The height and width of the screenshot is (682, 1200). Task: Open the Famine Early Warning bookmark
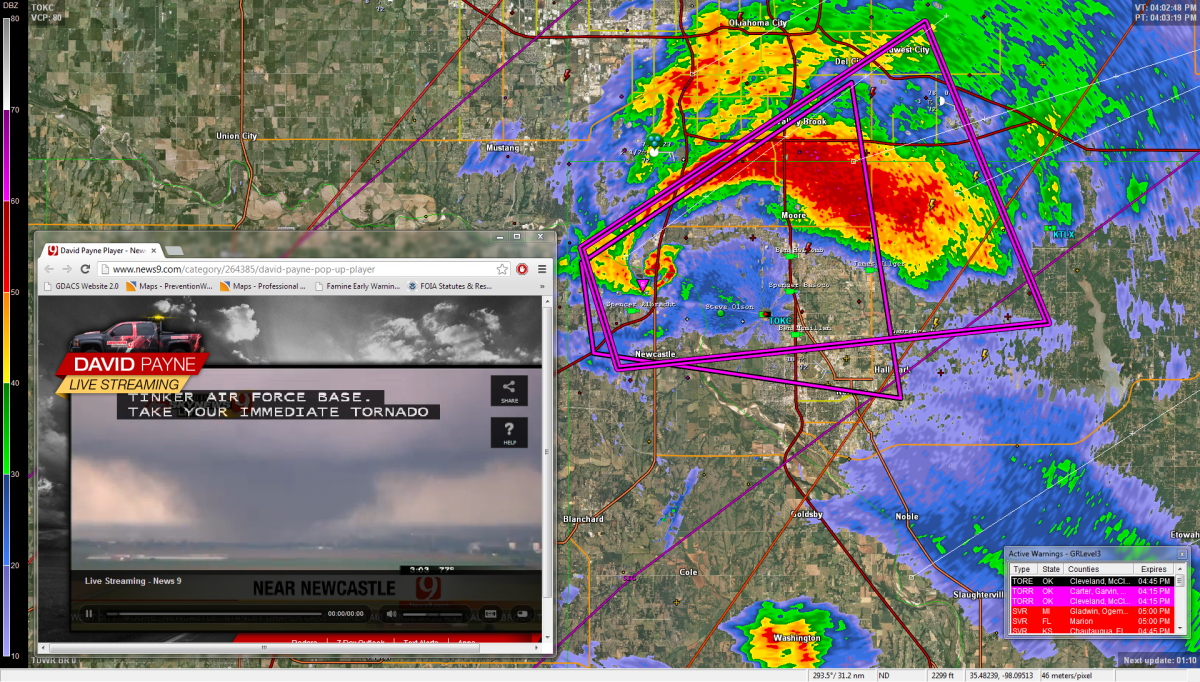click(356, 286)
